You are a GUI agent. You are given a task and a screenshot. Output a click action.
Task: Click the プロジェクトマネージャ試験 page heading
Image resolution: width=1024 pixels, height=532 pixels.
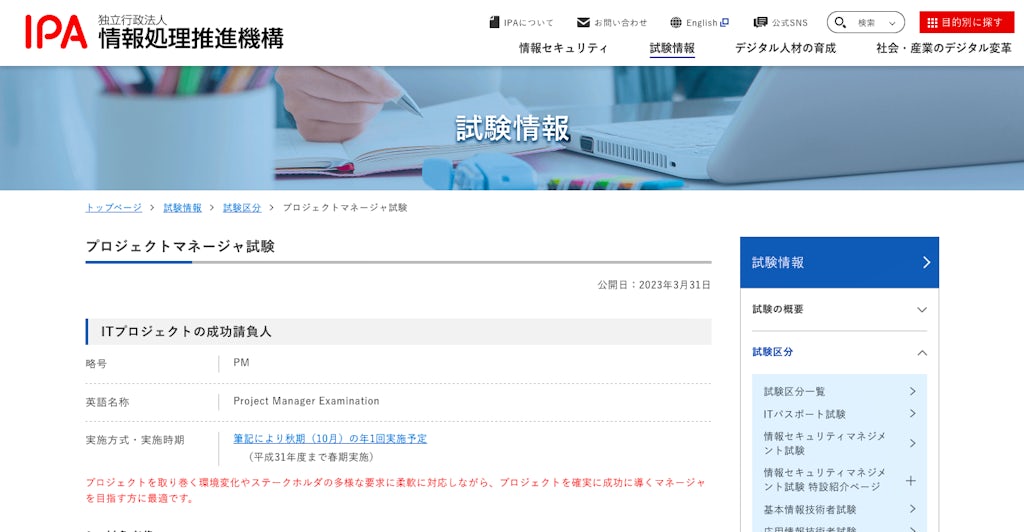click(180, 247)
